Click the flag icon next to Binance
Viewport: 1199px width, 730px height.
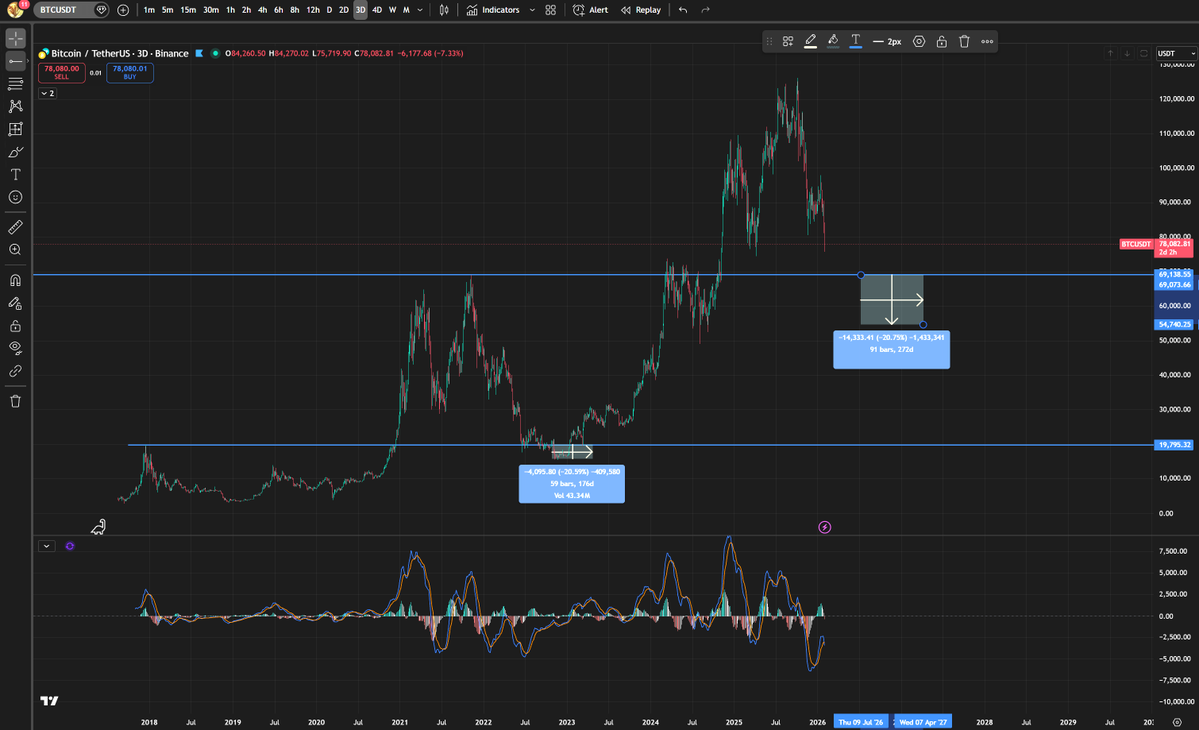(x=200, y=54)
